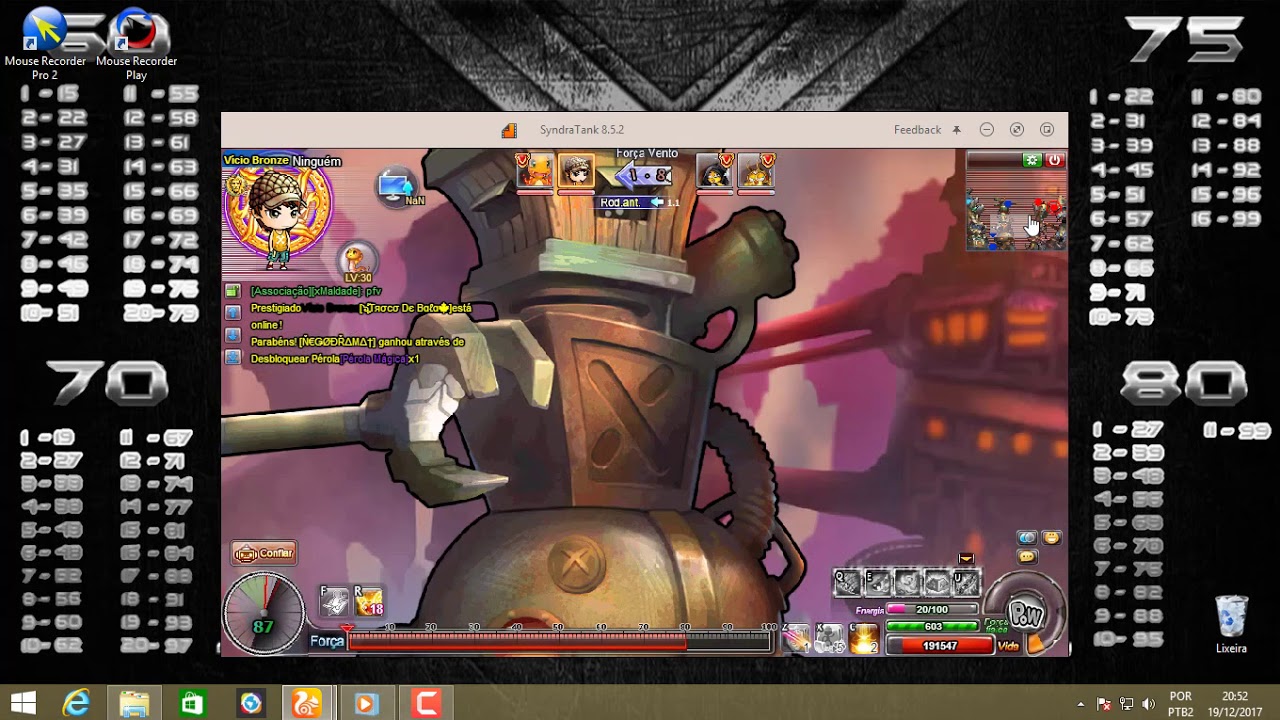Click the minimap thumbnail

click(x=1016, y=209)
